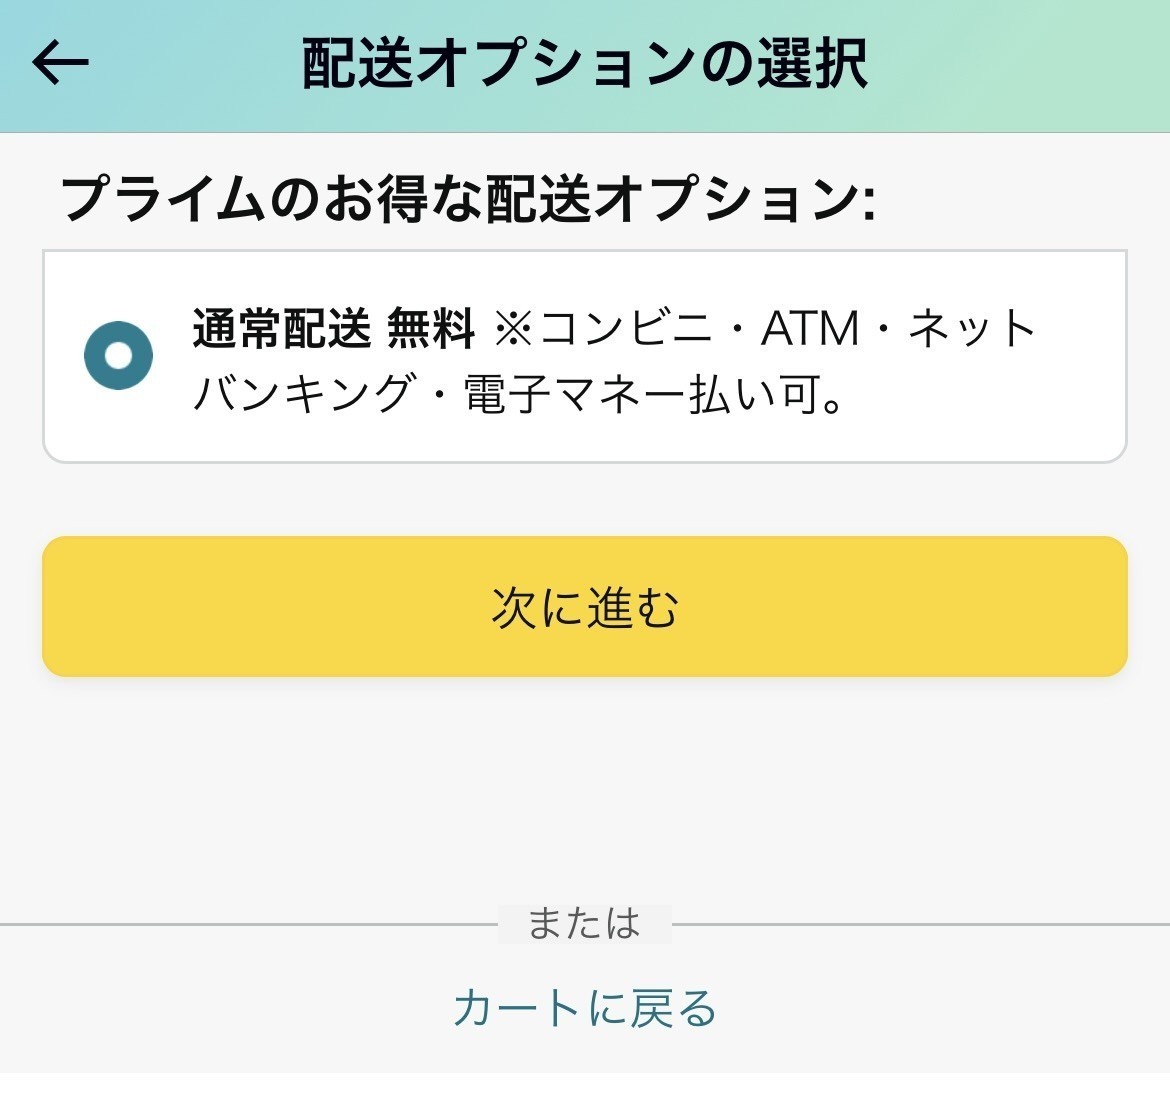Image resolution: width=1170 pixels, height=1098 pixels.
Task: Tap the white shipping option card
Action: pyautogui.click(x=585, y=352)
